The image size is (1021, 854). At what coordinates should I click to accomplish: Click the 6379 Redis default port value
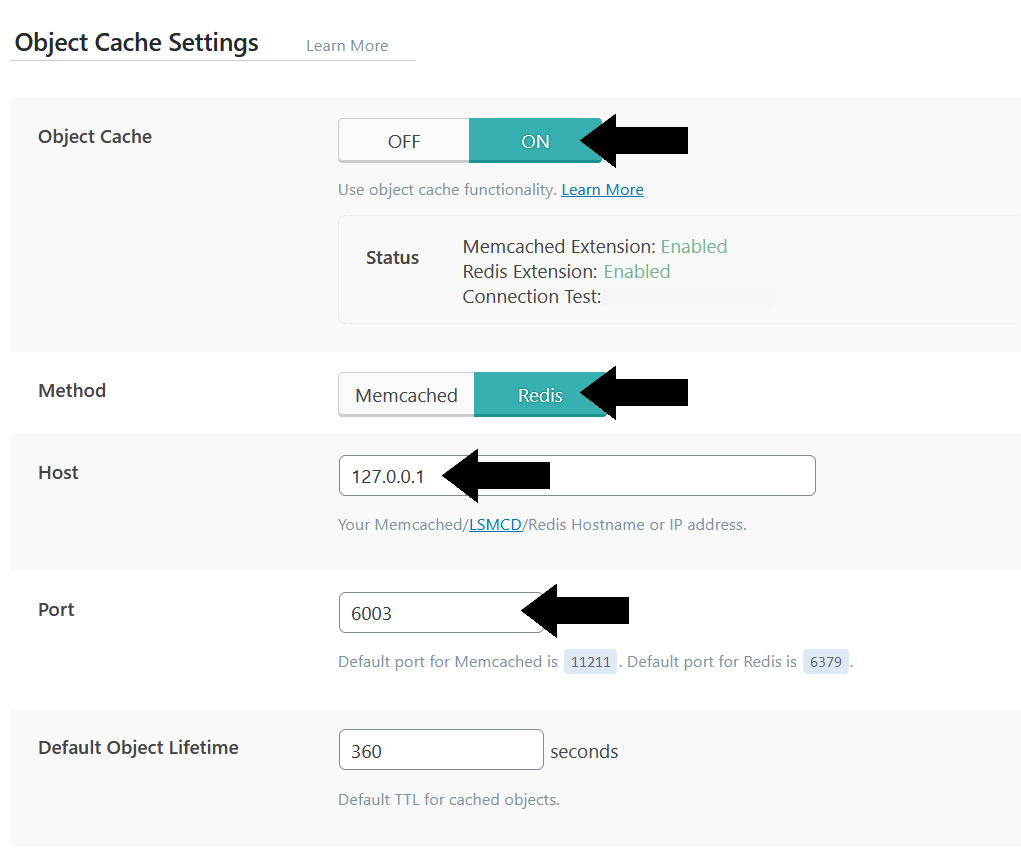[826, 662]
